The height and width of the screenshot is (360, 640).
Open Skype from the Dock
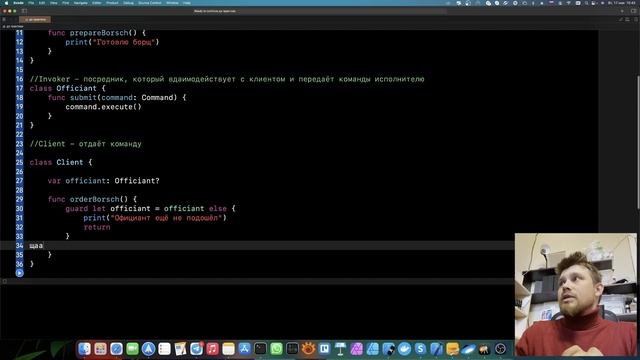pyautogui.click(x=420, y=349)
